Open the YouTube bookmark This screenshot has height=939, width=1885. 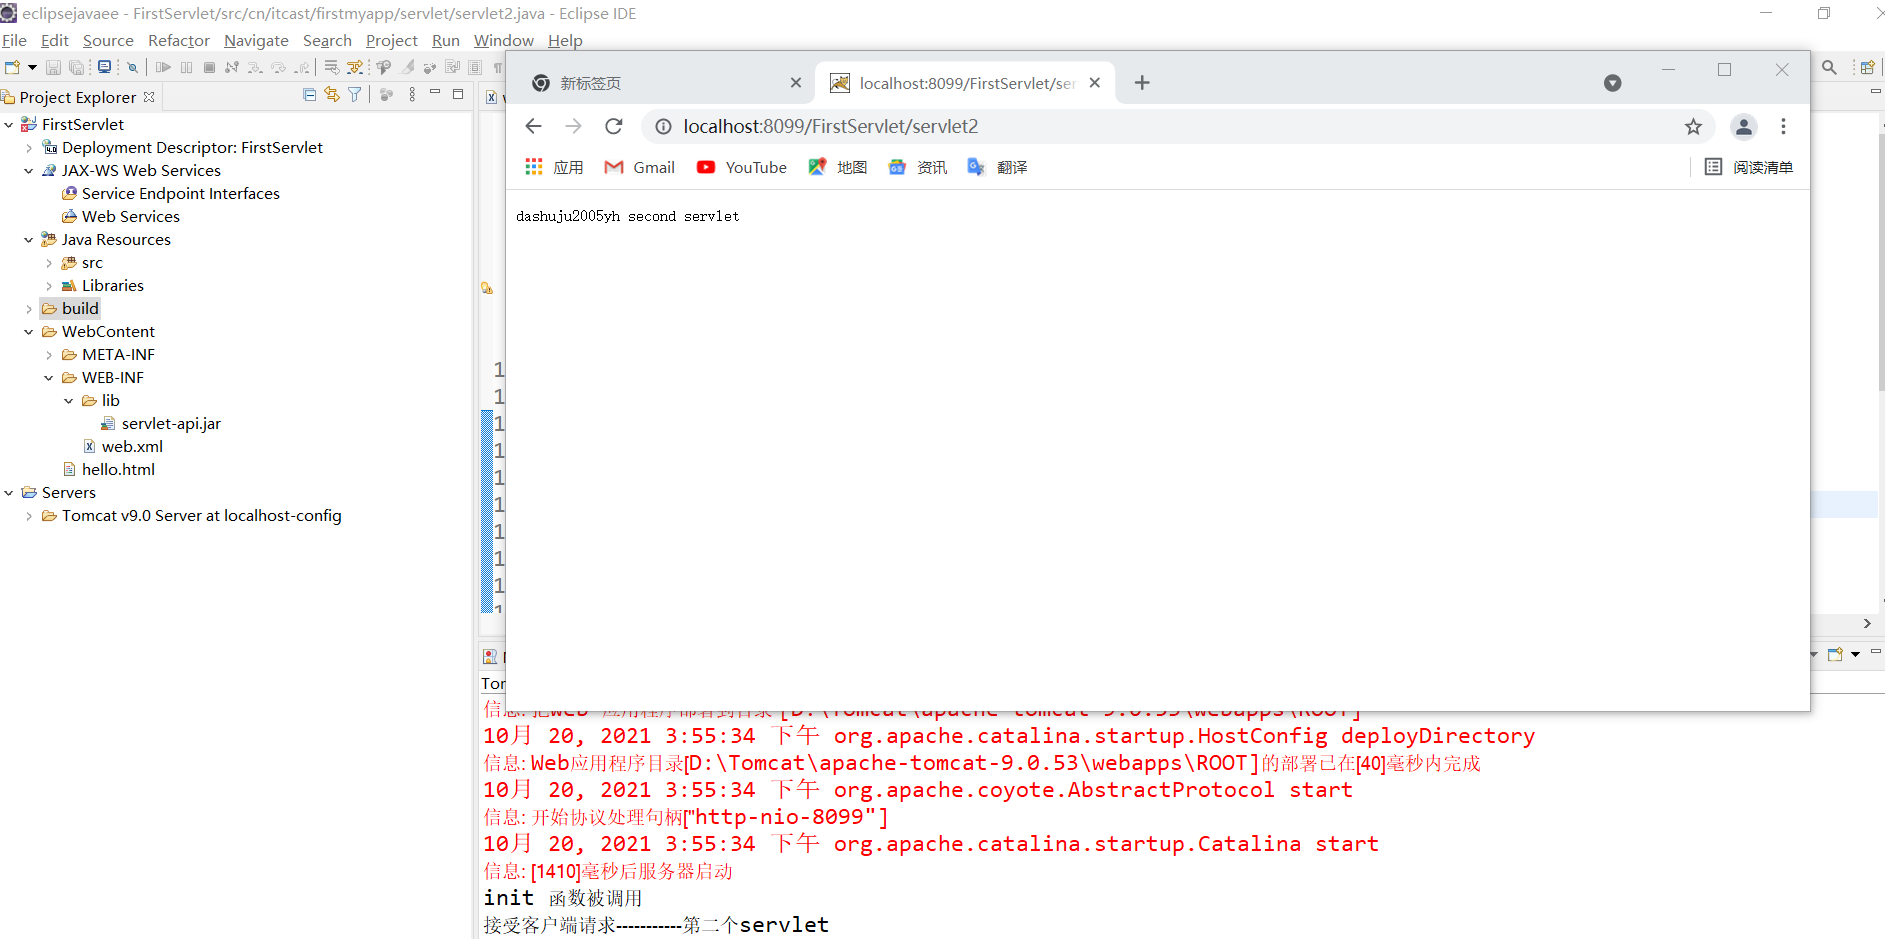742,167
